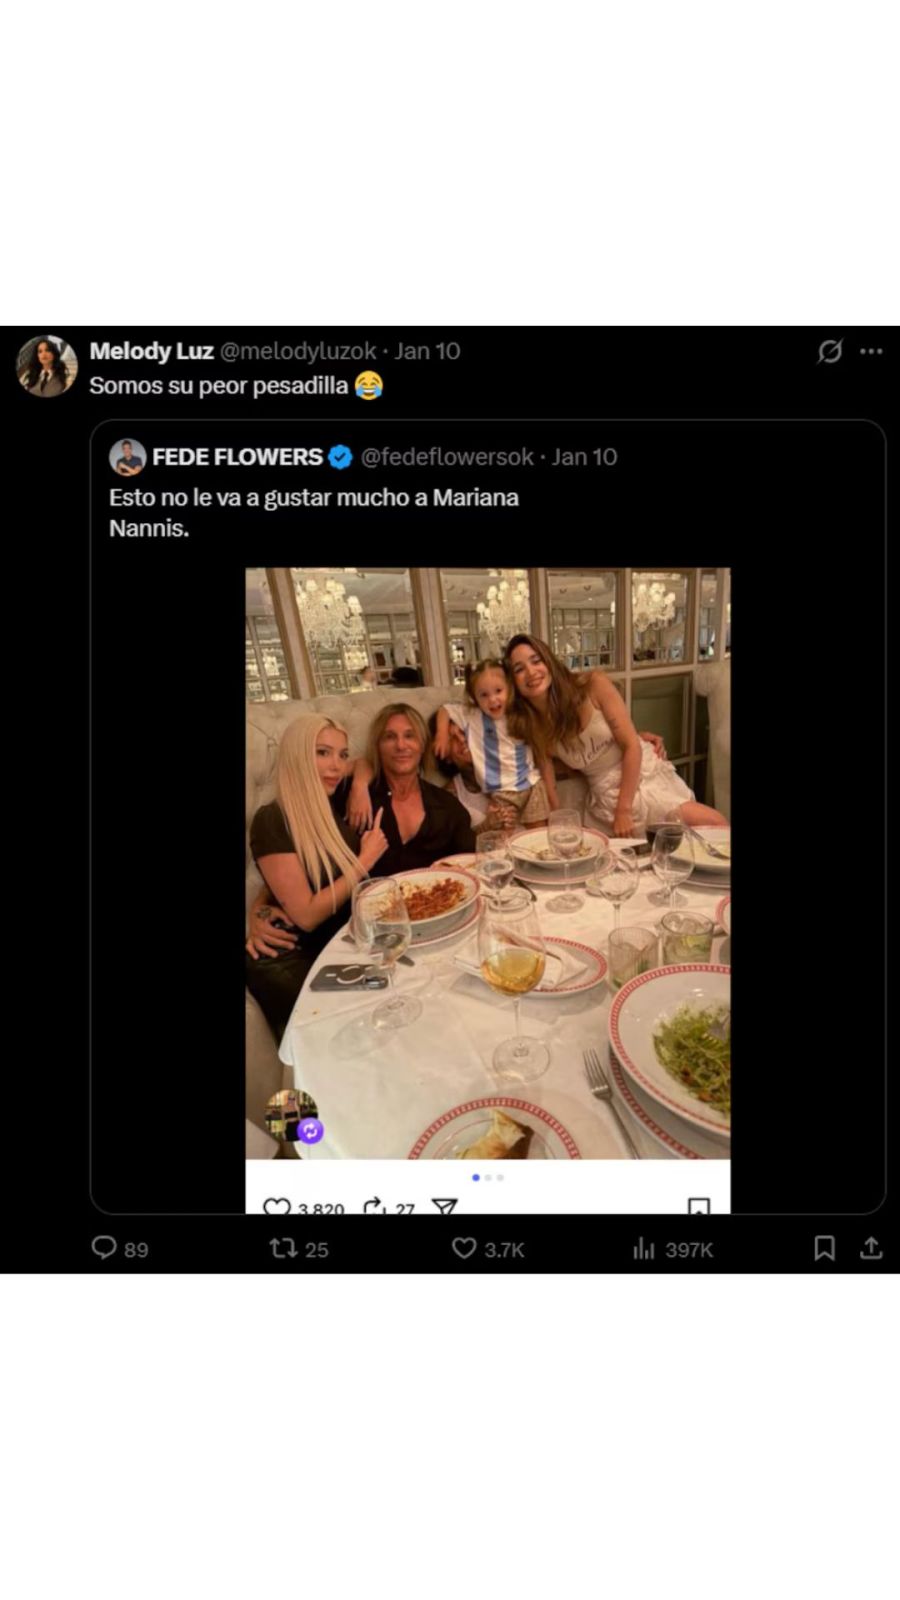This screenshot has height=1600, width=900.
Task: Open the three-dot more options menu
Action: tap(871, 351)
